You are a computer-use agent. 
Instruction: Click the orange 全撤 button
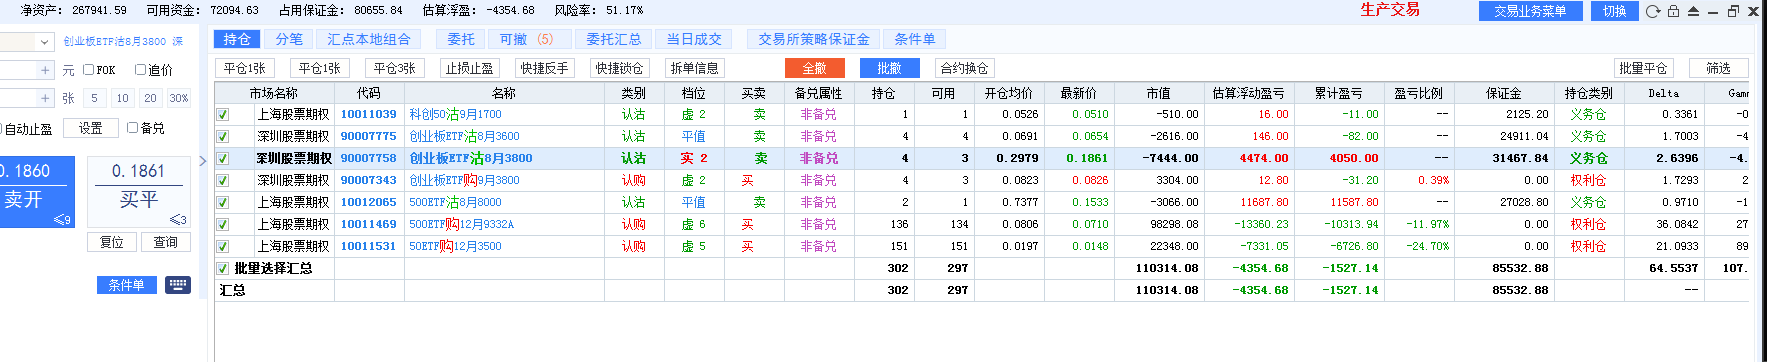(x=814, y=68)
